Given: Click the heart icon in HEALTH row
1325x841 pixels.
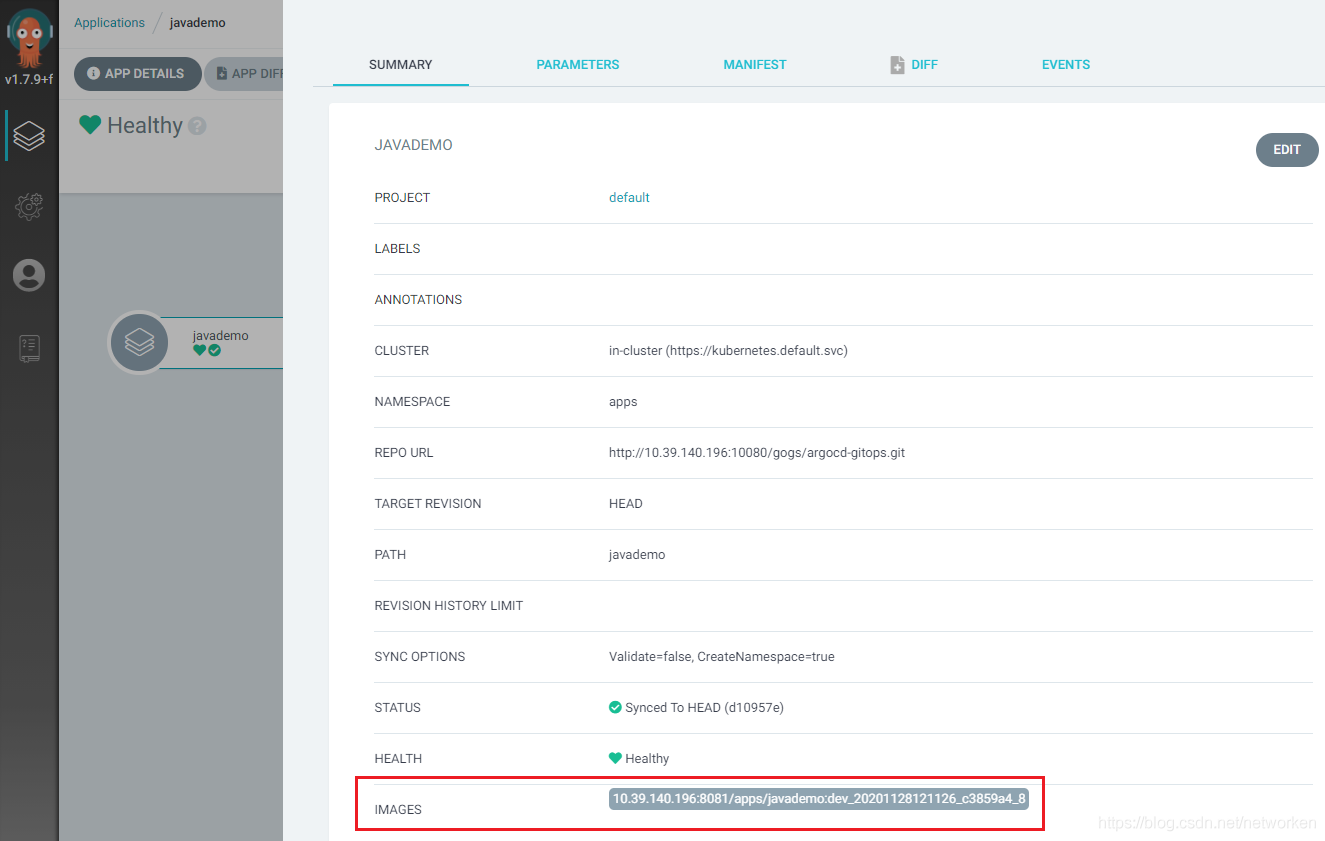Looking at the screenshot, I should (x=615, y=758).
